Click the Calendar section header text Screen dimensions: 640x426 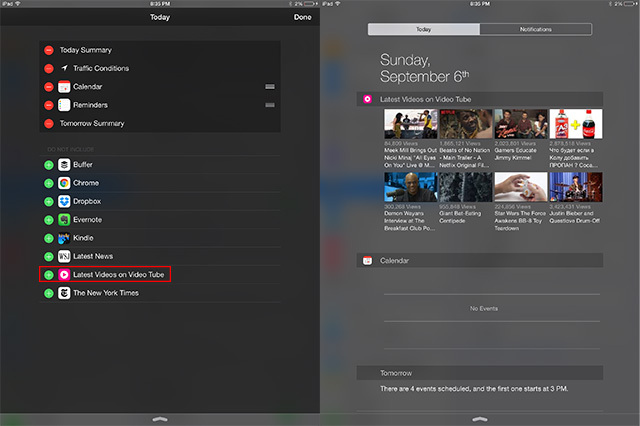(x=394, y=260)
